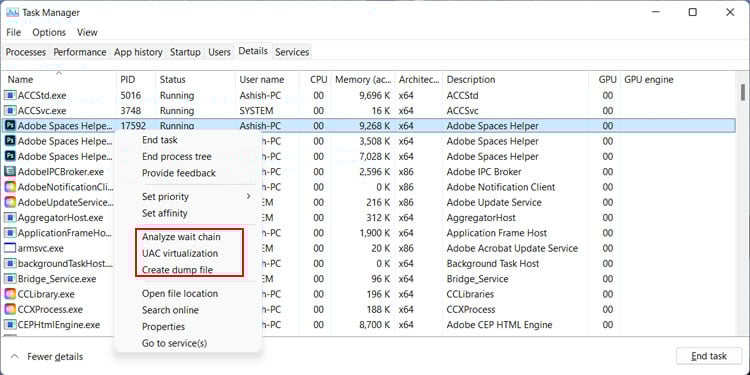Image resolution: width=750 pixels, height=375 pixels.
Task: Select the CCXProcess.exe row name
Action: 50,309
